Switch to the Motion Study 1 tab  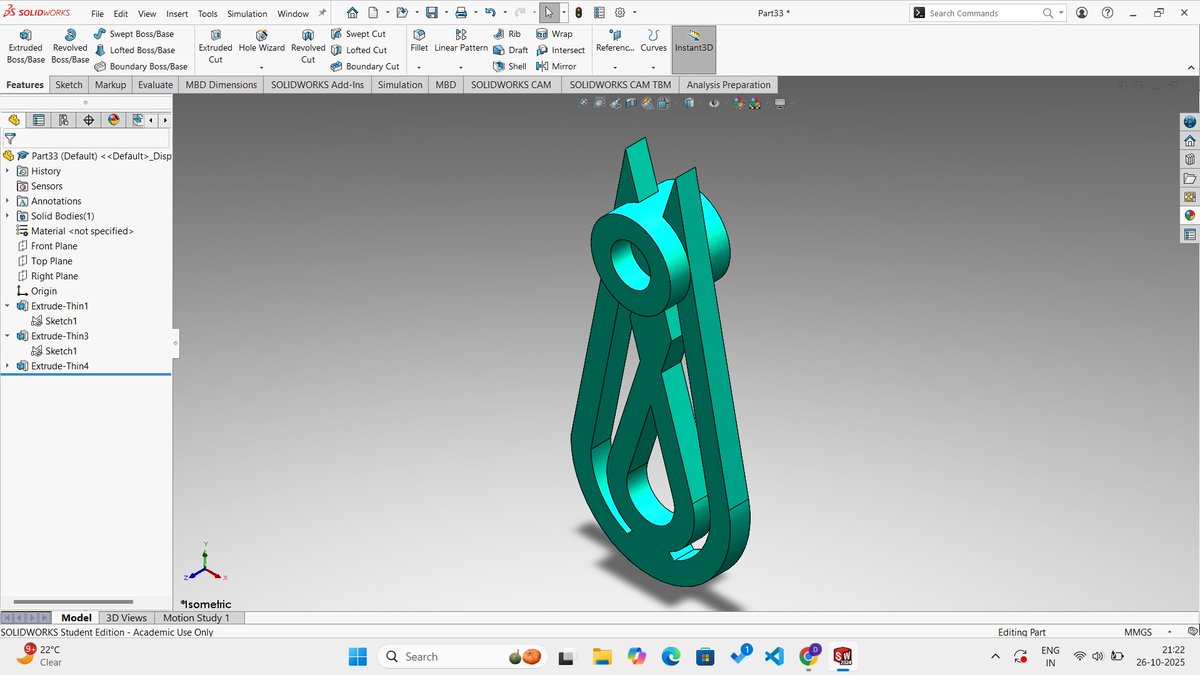tap(196, 618)
